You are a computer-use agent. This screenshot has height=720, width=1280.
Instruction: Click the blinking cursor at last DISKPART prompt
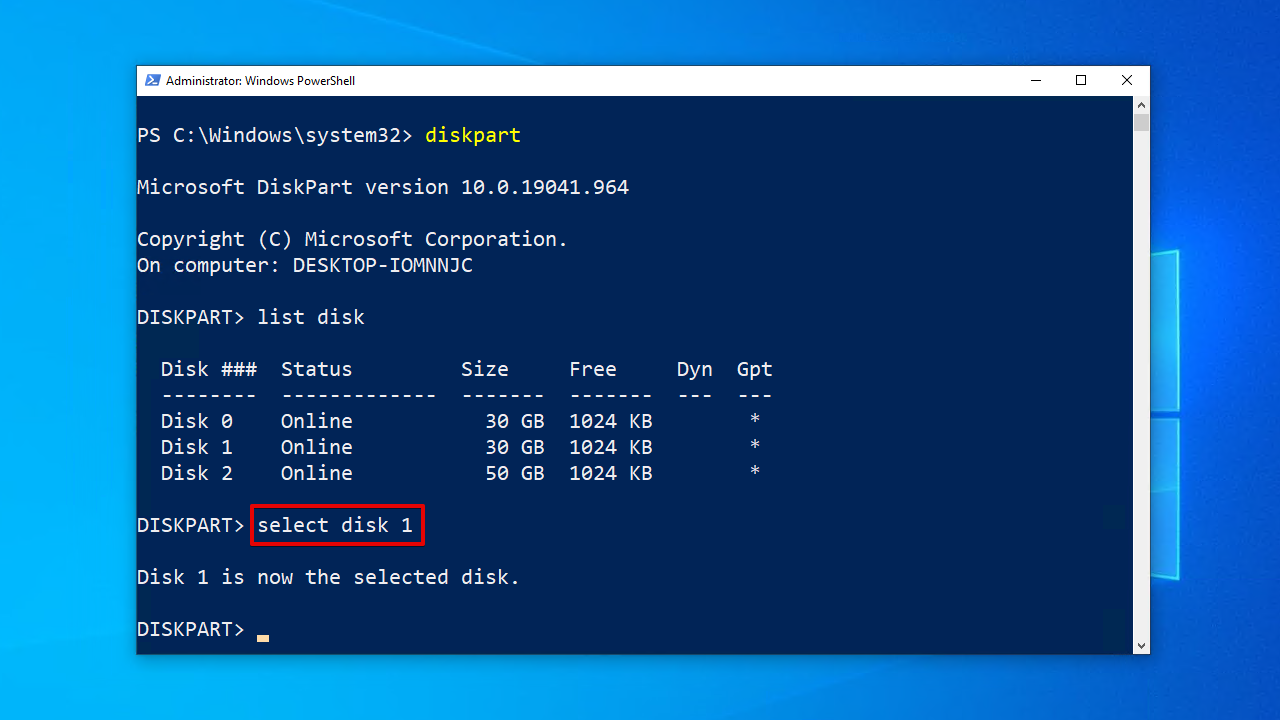click(263, 637)
